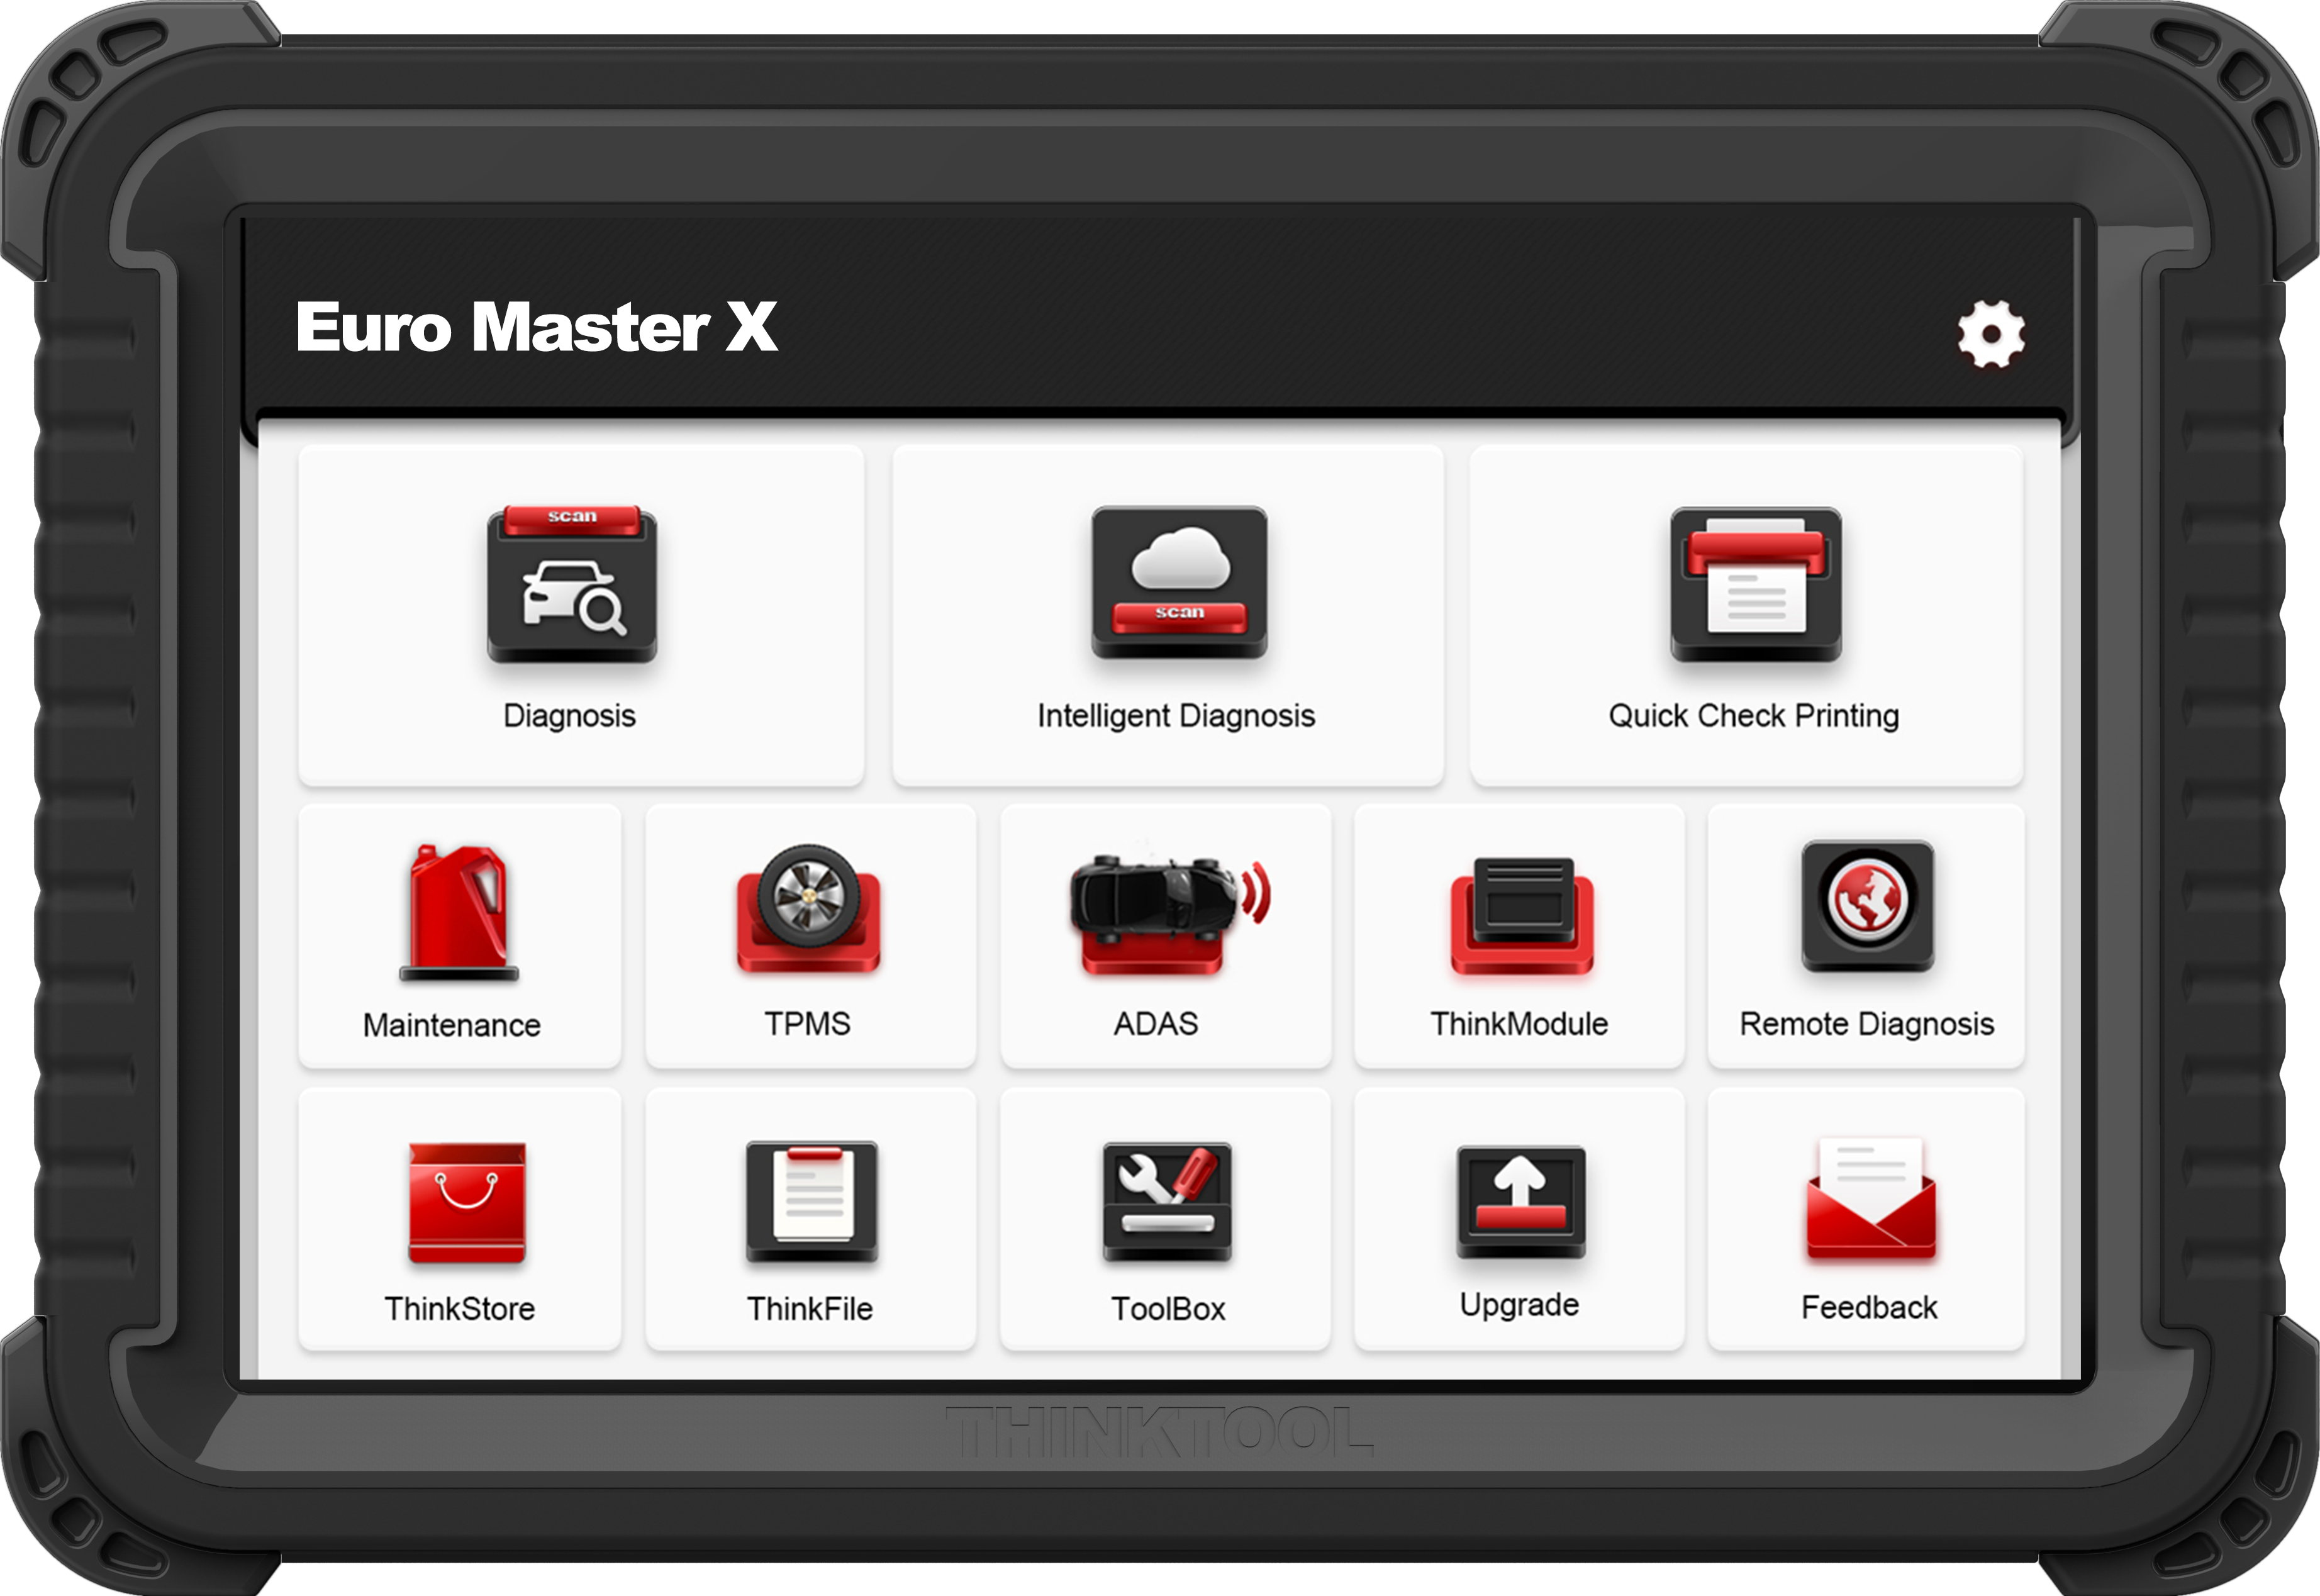
Task: Click the Remote Diagnosis text label
Action: [1866, 1024]
